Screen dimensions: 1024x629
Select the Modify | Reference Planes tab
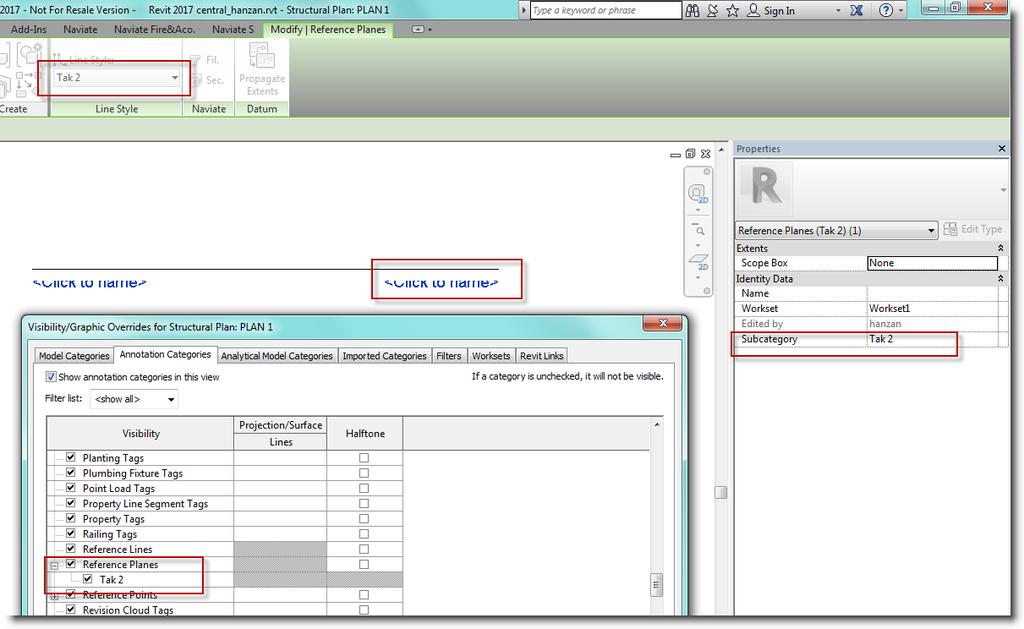[328, 29]
